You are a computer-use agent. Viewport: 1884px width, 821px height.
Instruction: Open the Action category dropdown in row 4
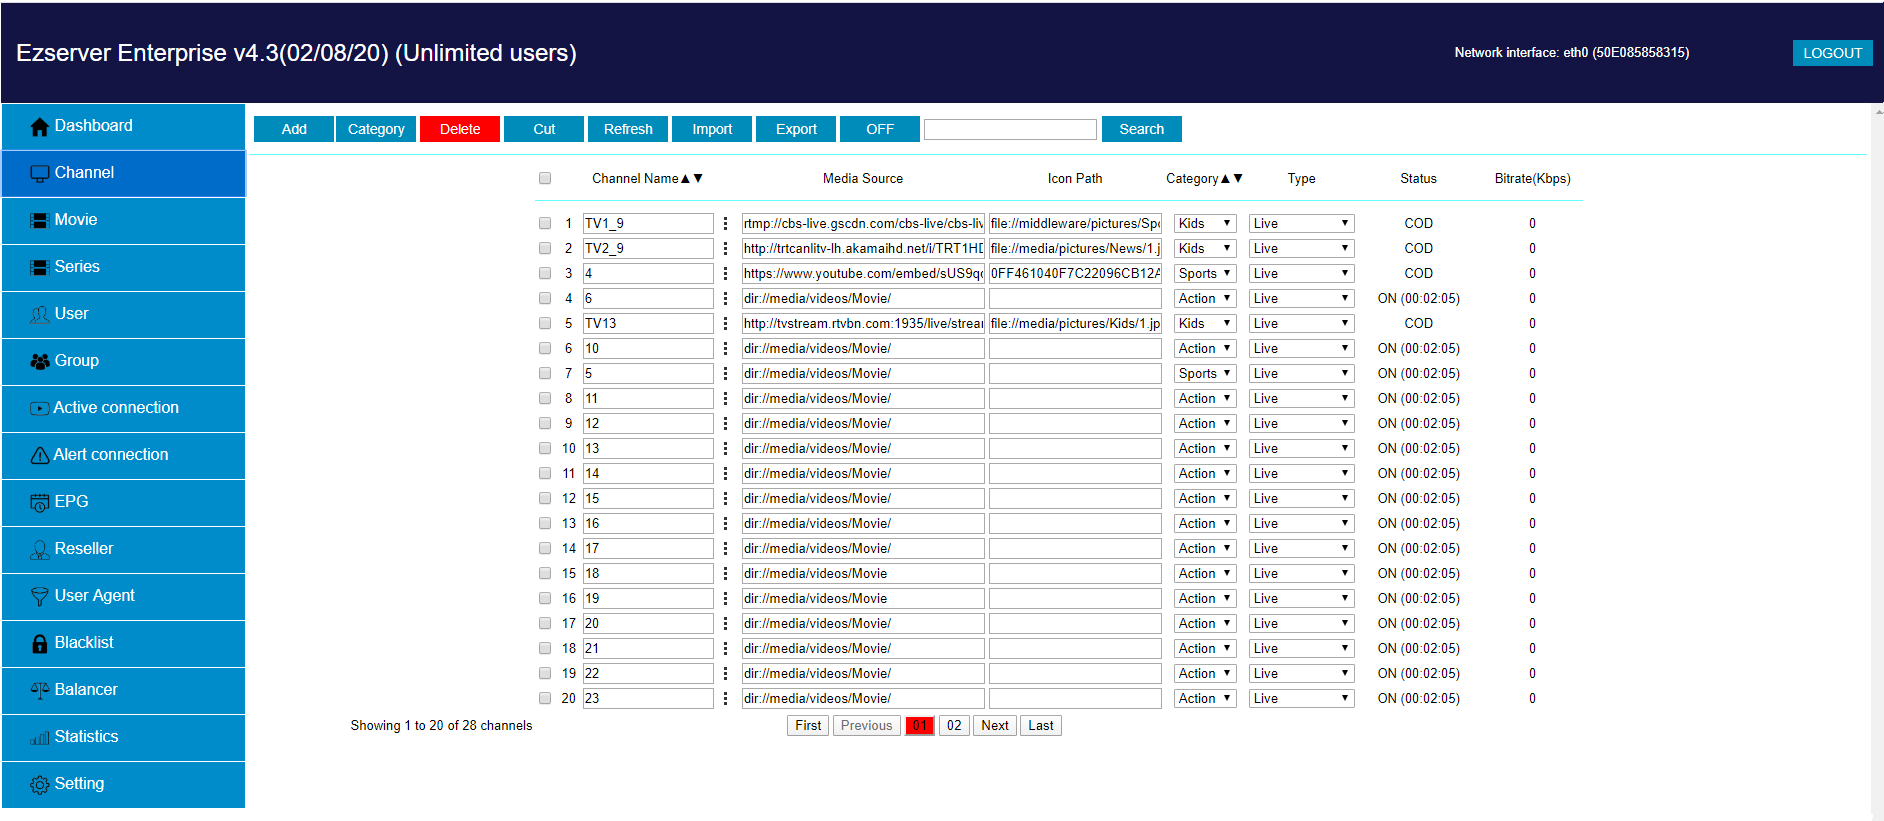(1205, 298)
